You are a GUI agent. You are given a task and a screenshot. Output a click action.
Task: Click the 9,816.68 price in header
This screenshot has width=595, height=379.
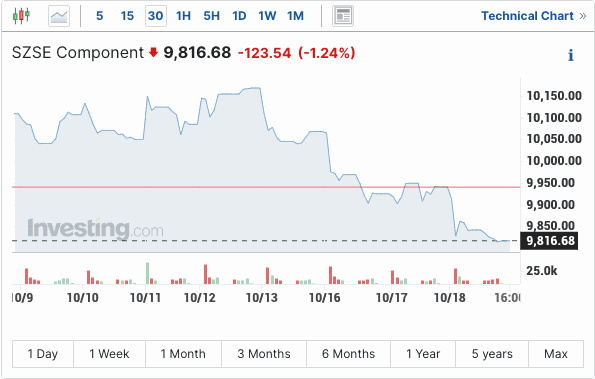click(197, 53)
